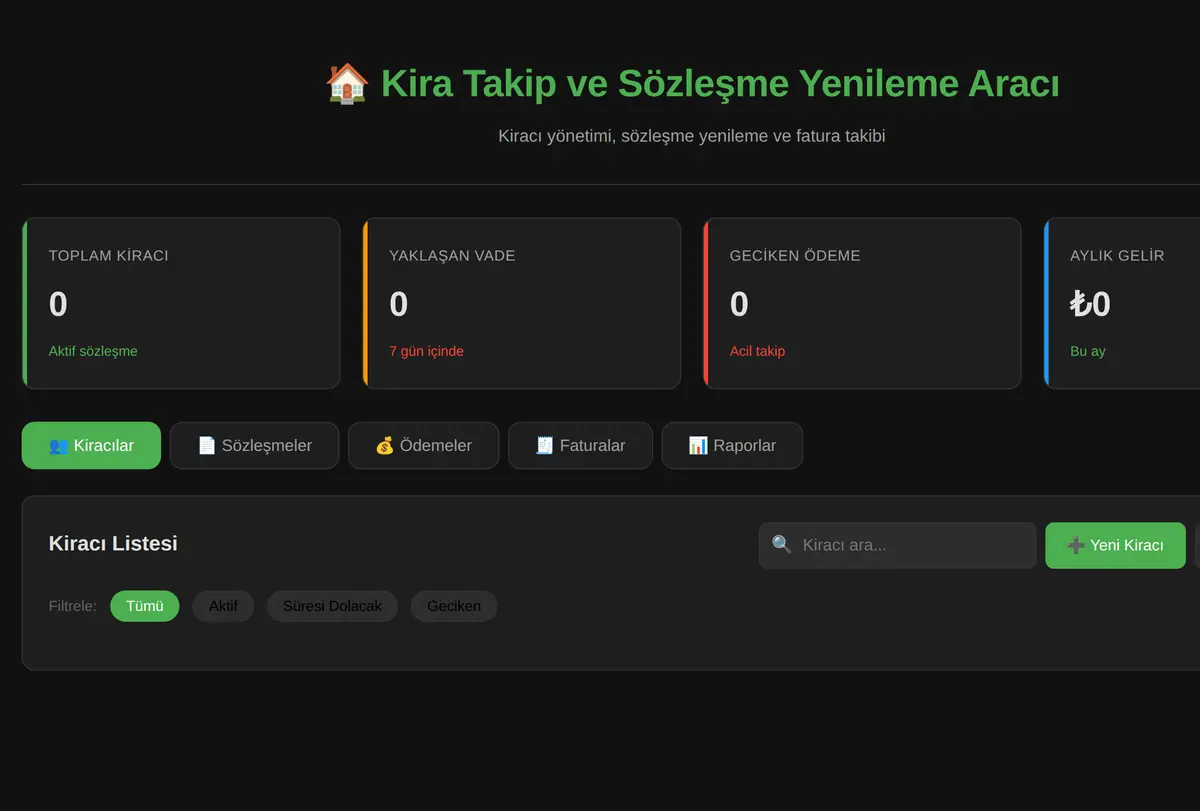This screenshot has height=811, width=1200.
Task: Select the Tümü filter chip
Action: click(145, 606)
